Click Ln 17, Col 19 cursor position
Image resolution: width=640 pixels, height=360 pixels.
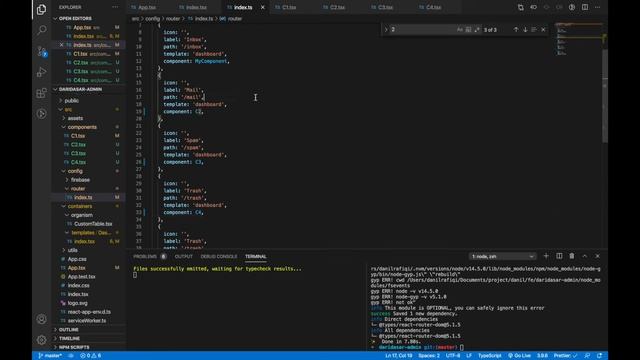click(x=398, y=356)
